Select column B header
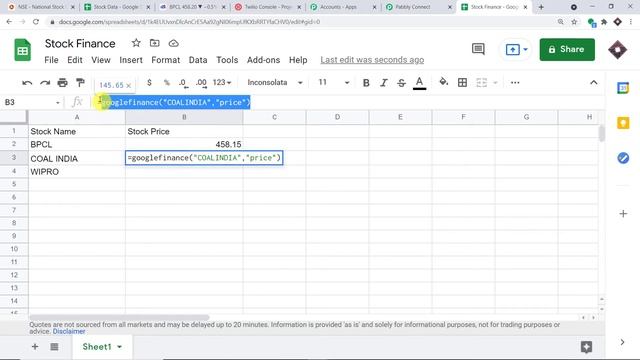The image size is (640, 360). [184, 117]
